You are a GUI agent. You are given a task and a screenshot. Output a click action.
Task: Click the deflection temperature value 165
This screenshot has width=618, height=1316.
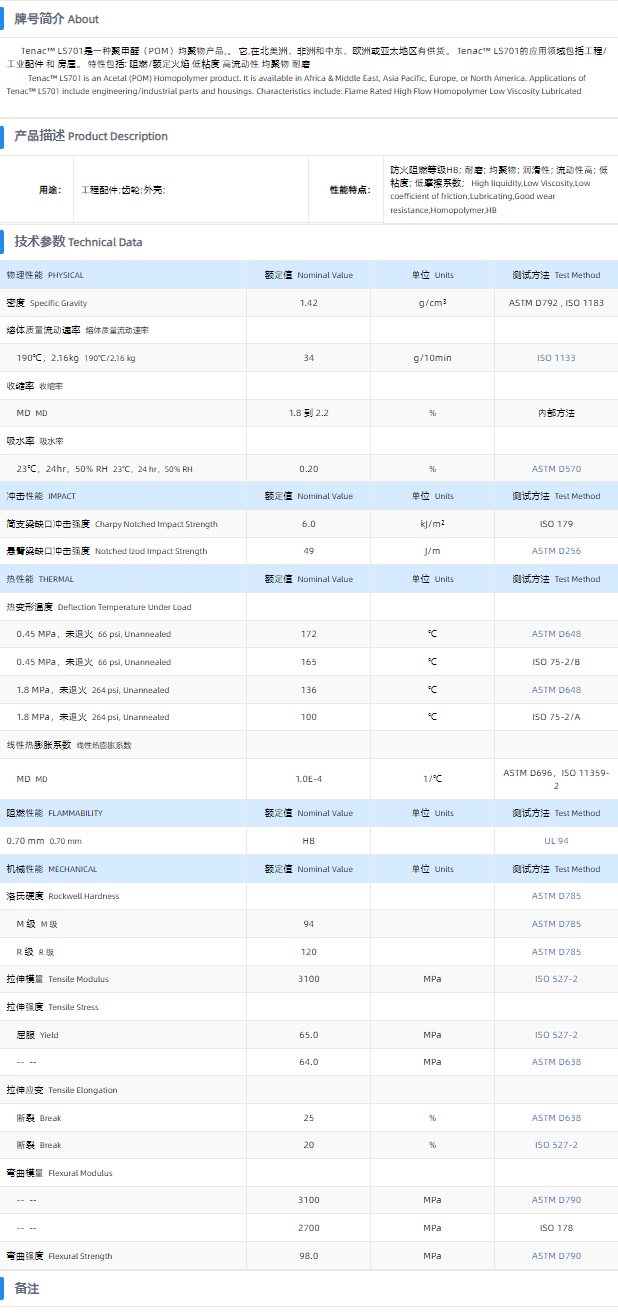(308, 662)
